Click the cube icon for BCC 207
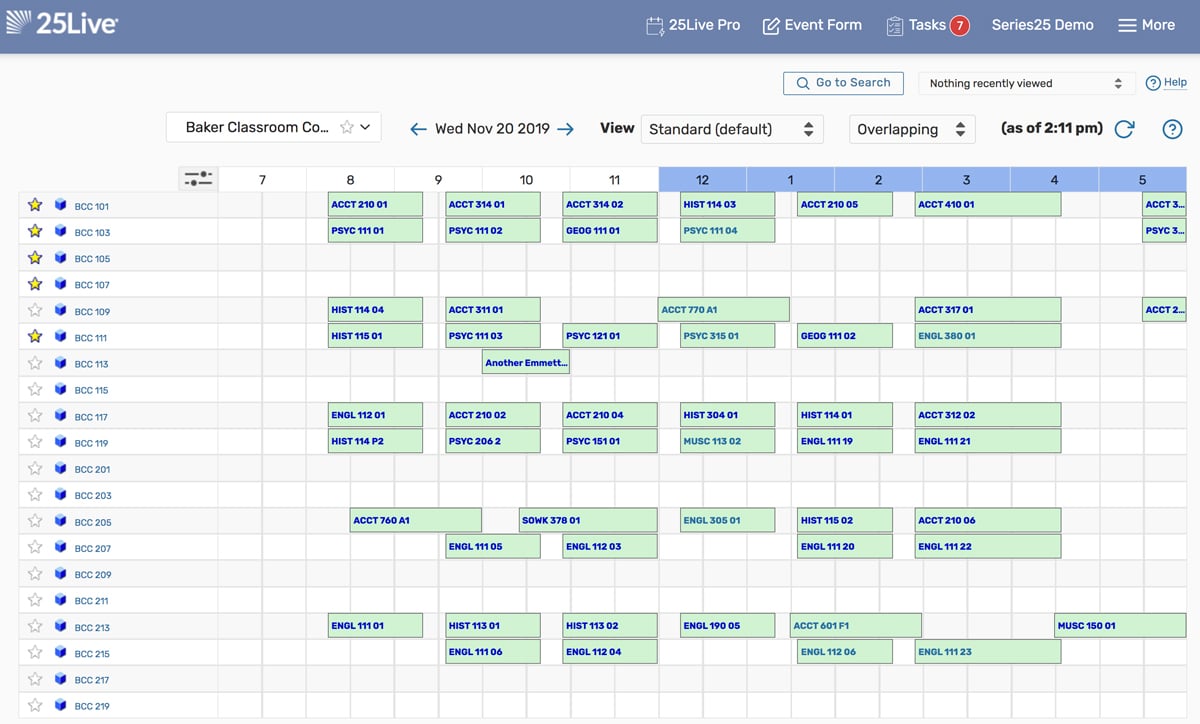The height and width of the screenshot is (724, 1200). 60,548
